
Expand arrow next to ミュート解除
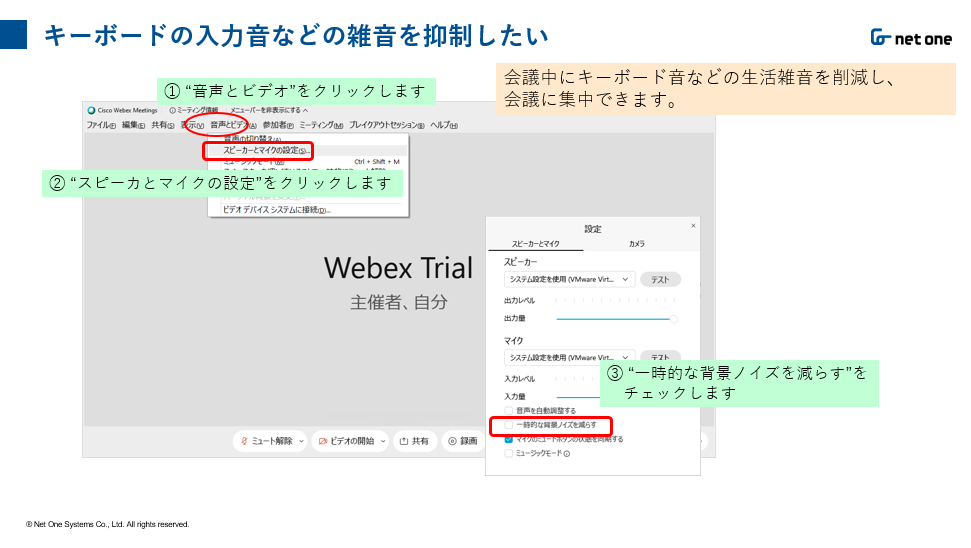tap(302, 441)
